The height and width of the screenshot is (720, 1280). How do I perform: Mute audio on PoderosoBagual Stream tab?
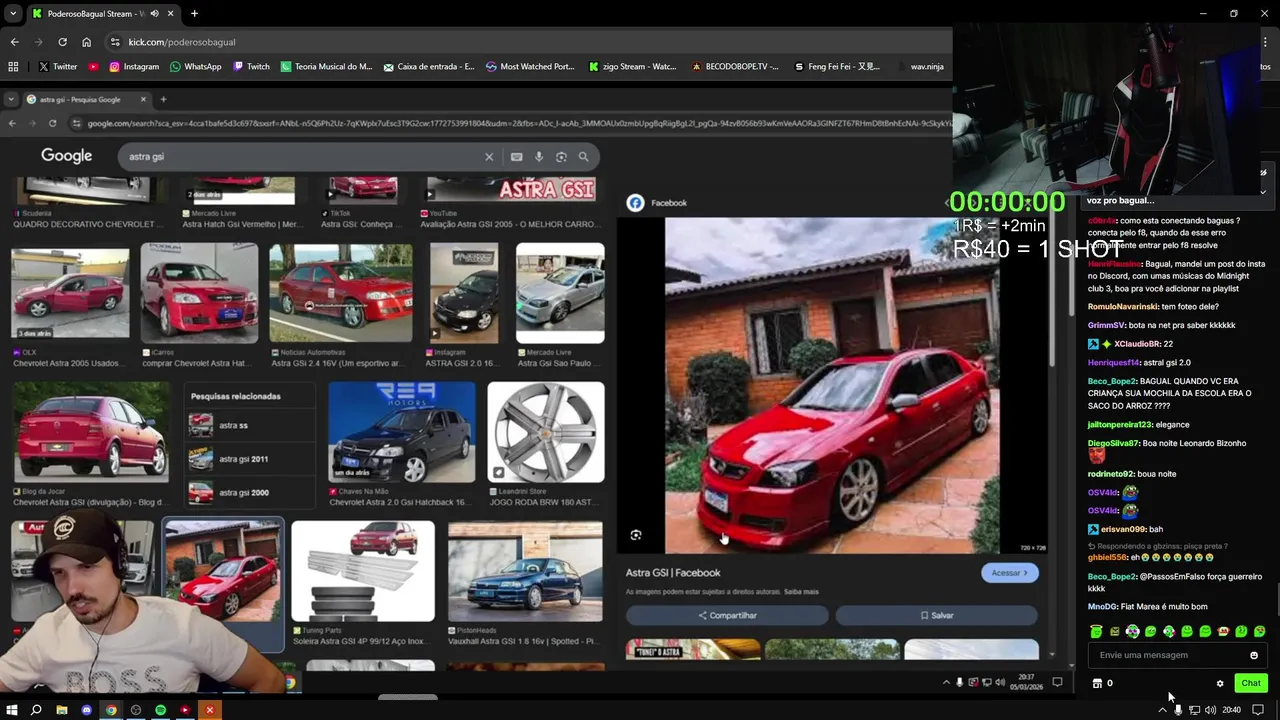(x=154, y=14)
